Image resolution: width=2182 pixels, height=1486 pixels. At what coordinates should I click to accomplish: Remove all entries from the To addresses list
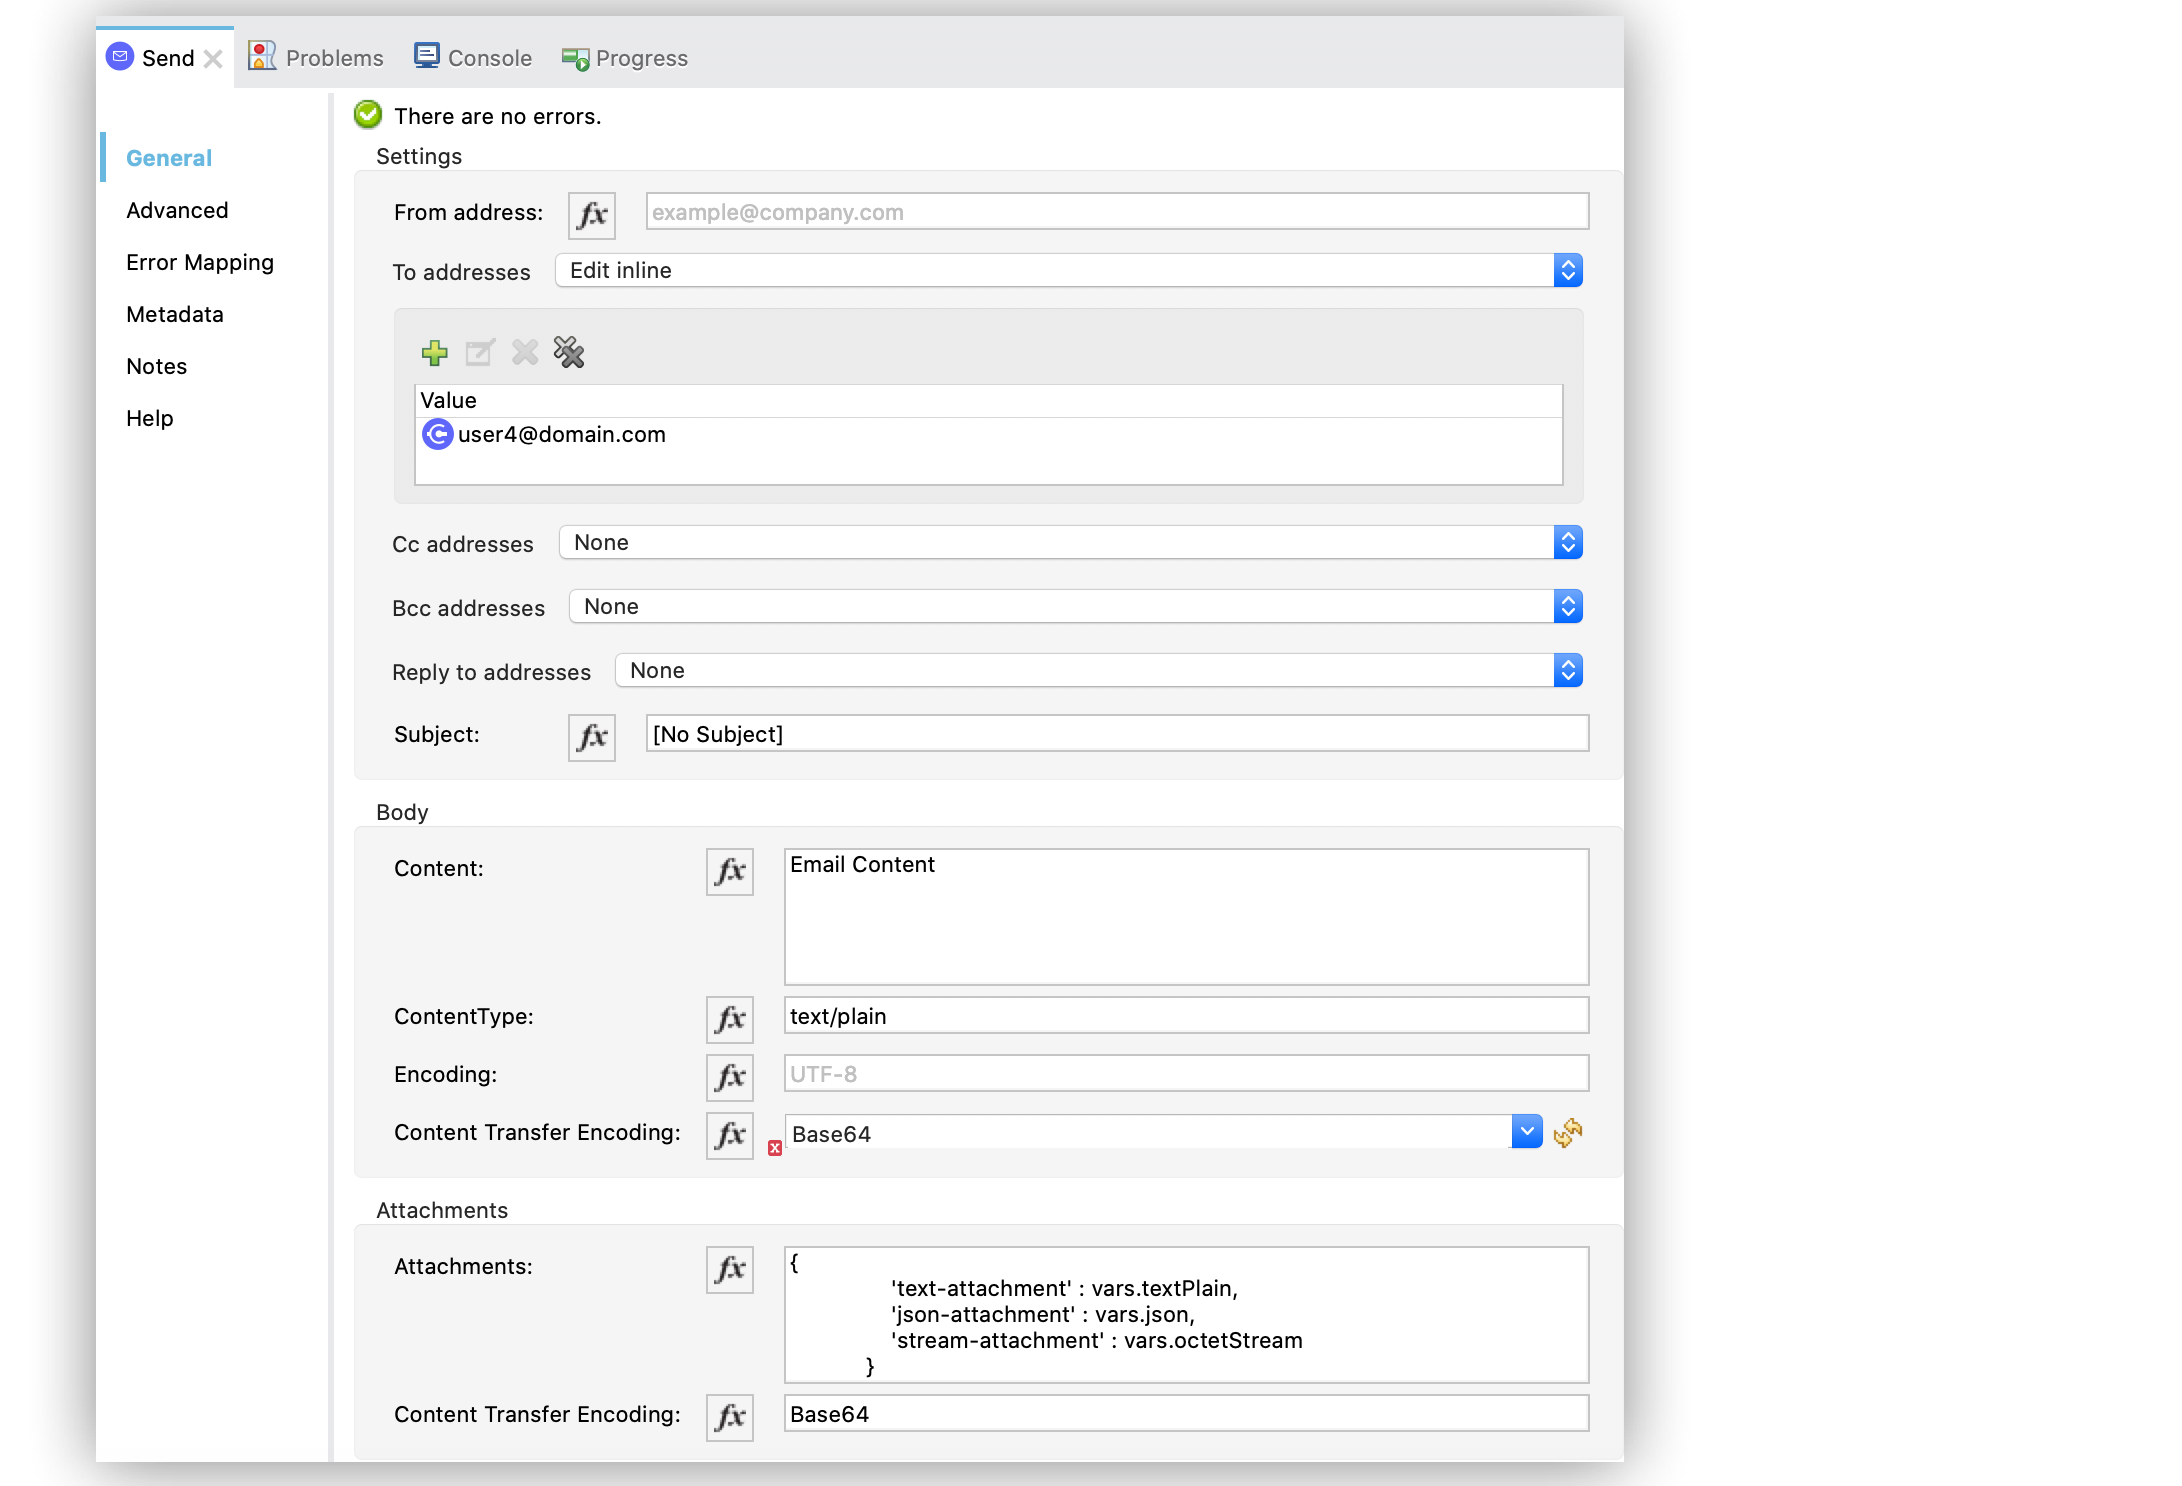click(x=569, y=353)
